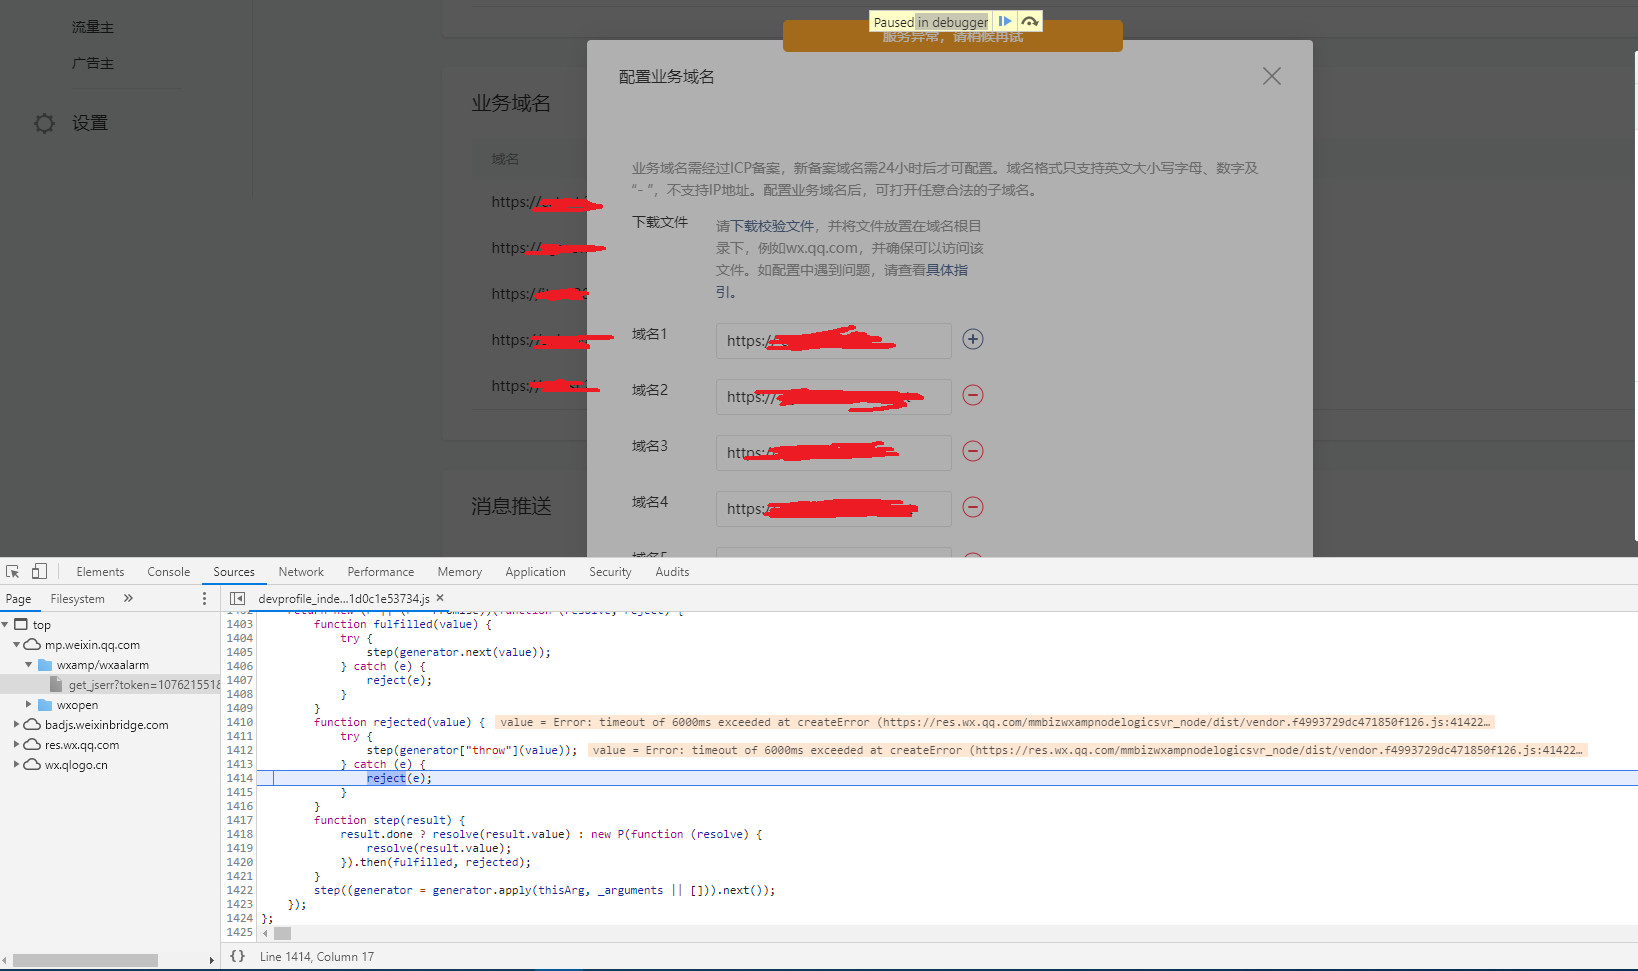Screen dimensions: 1638x971
Task: Open the Network tab
Action: pyautogui.click(x=301, y=572)
